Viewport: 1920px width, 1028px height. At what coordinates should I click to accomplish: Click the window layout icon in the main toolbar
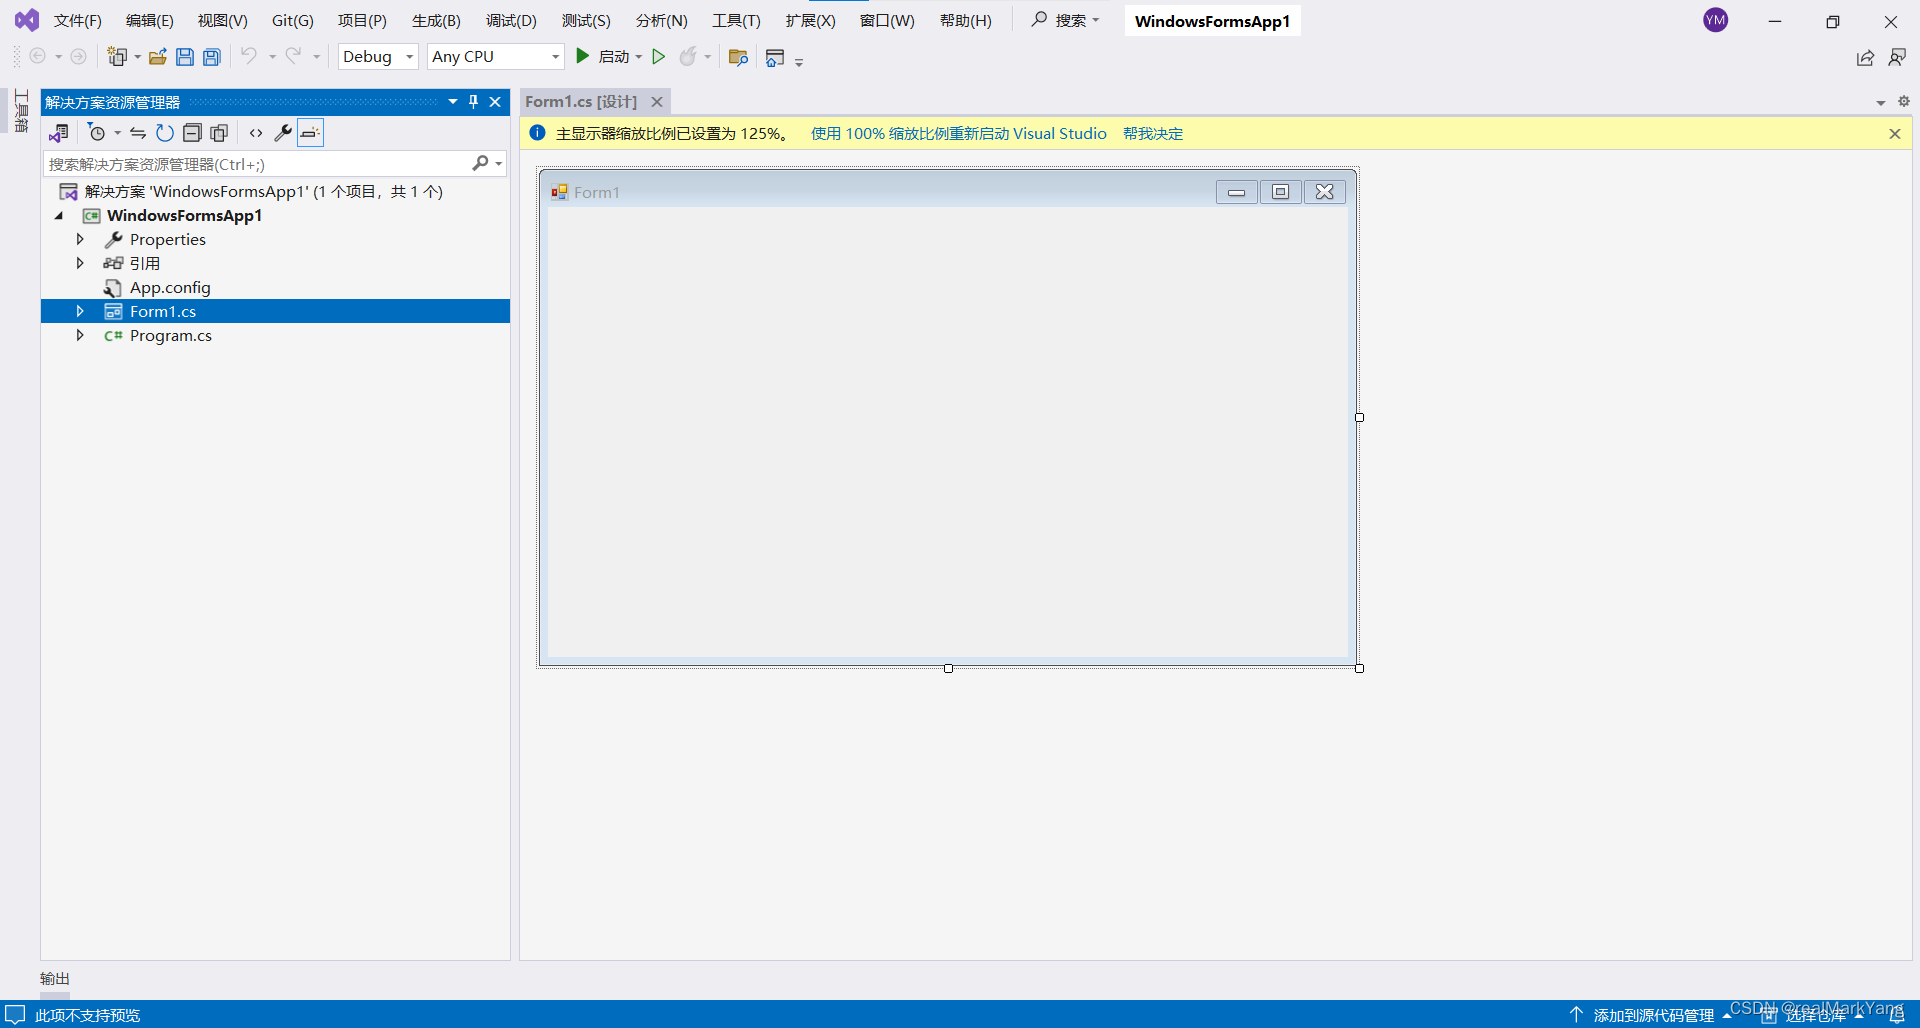pyautogui.click(x=775, y=58)
